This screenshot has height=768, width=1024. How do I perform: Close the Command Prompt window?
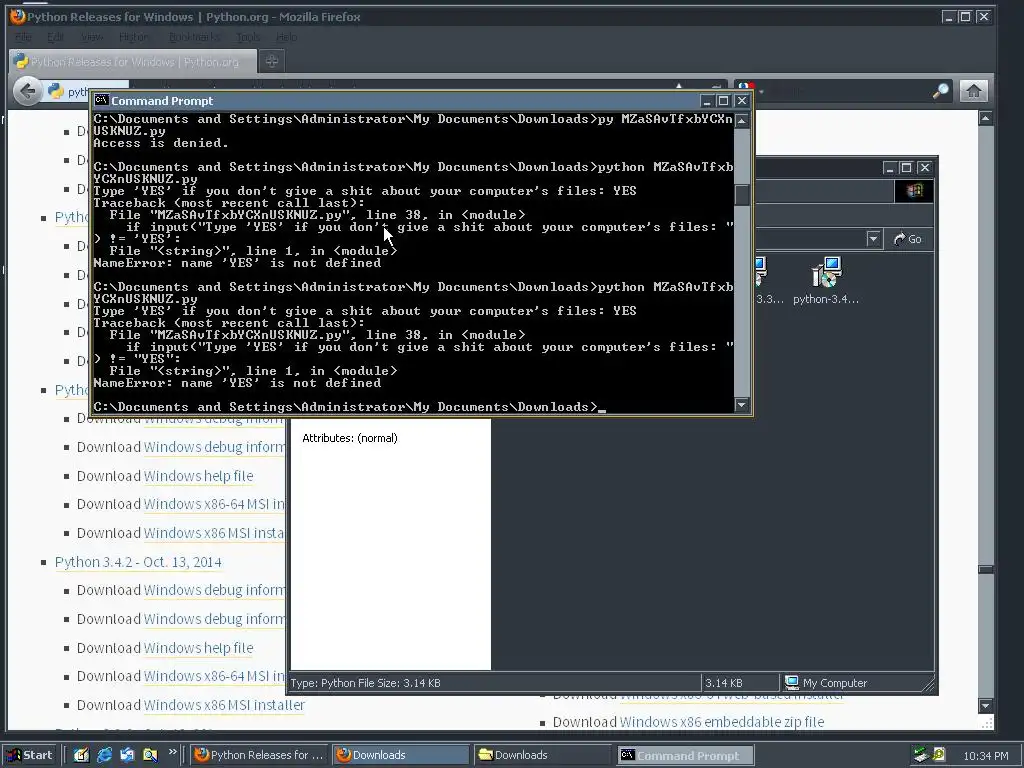pos(741,101)
